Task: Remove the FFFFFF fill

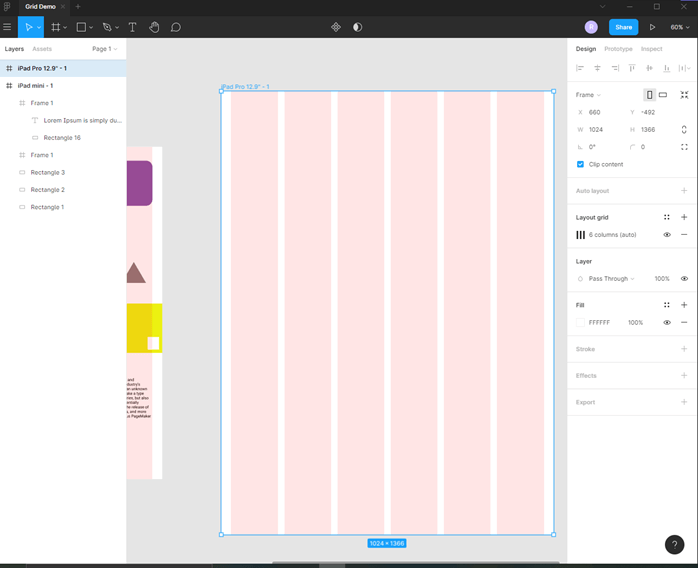Action: (684, 322)
